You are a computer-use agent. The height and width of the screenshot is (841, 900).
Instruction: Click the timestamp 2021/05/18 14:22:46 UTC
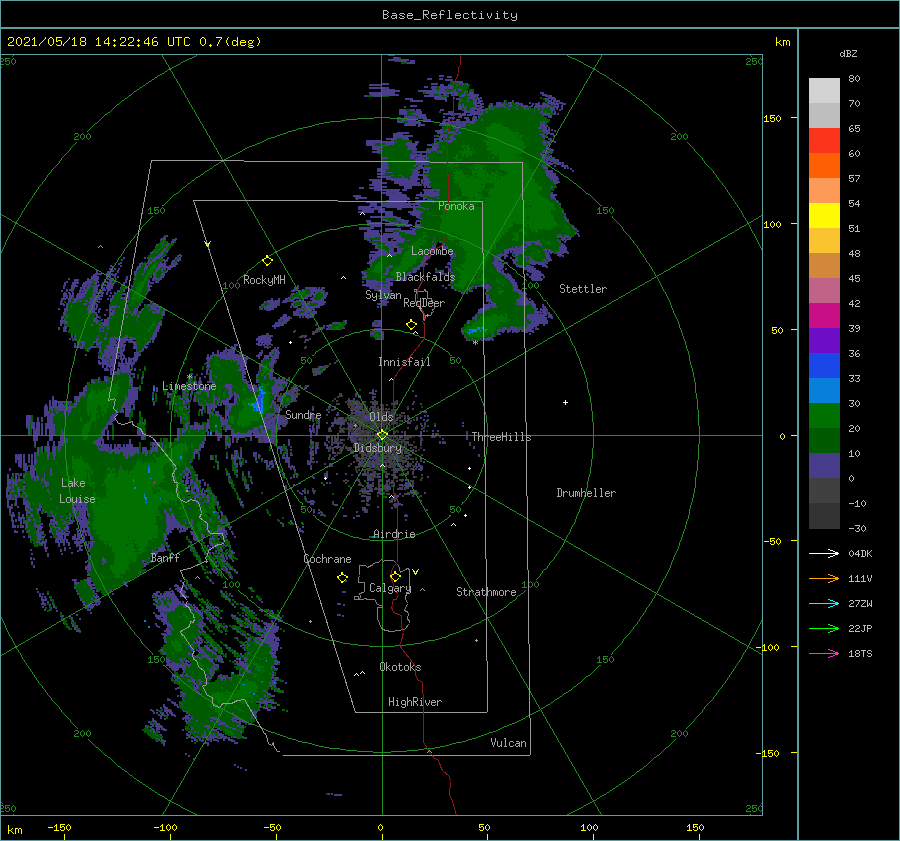click(x=98, y=42)
